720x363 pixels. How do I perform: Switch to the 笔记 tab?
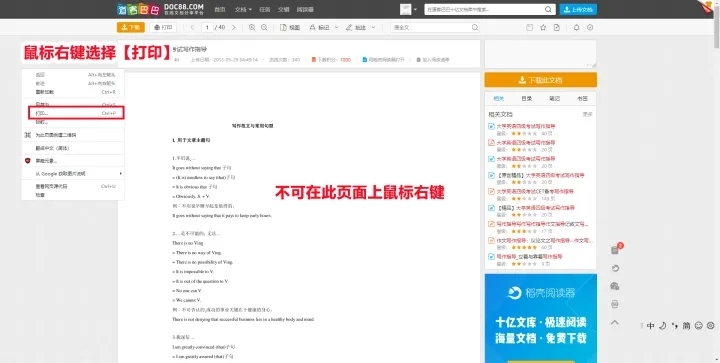(554, 99)
